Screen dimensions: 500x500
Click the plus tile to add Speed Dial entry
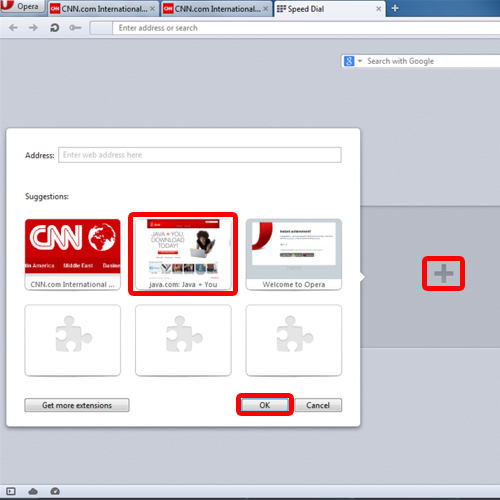tap(443, 273)
